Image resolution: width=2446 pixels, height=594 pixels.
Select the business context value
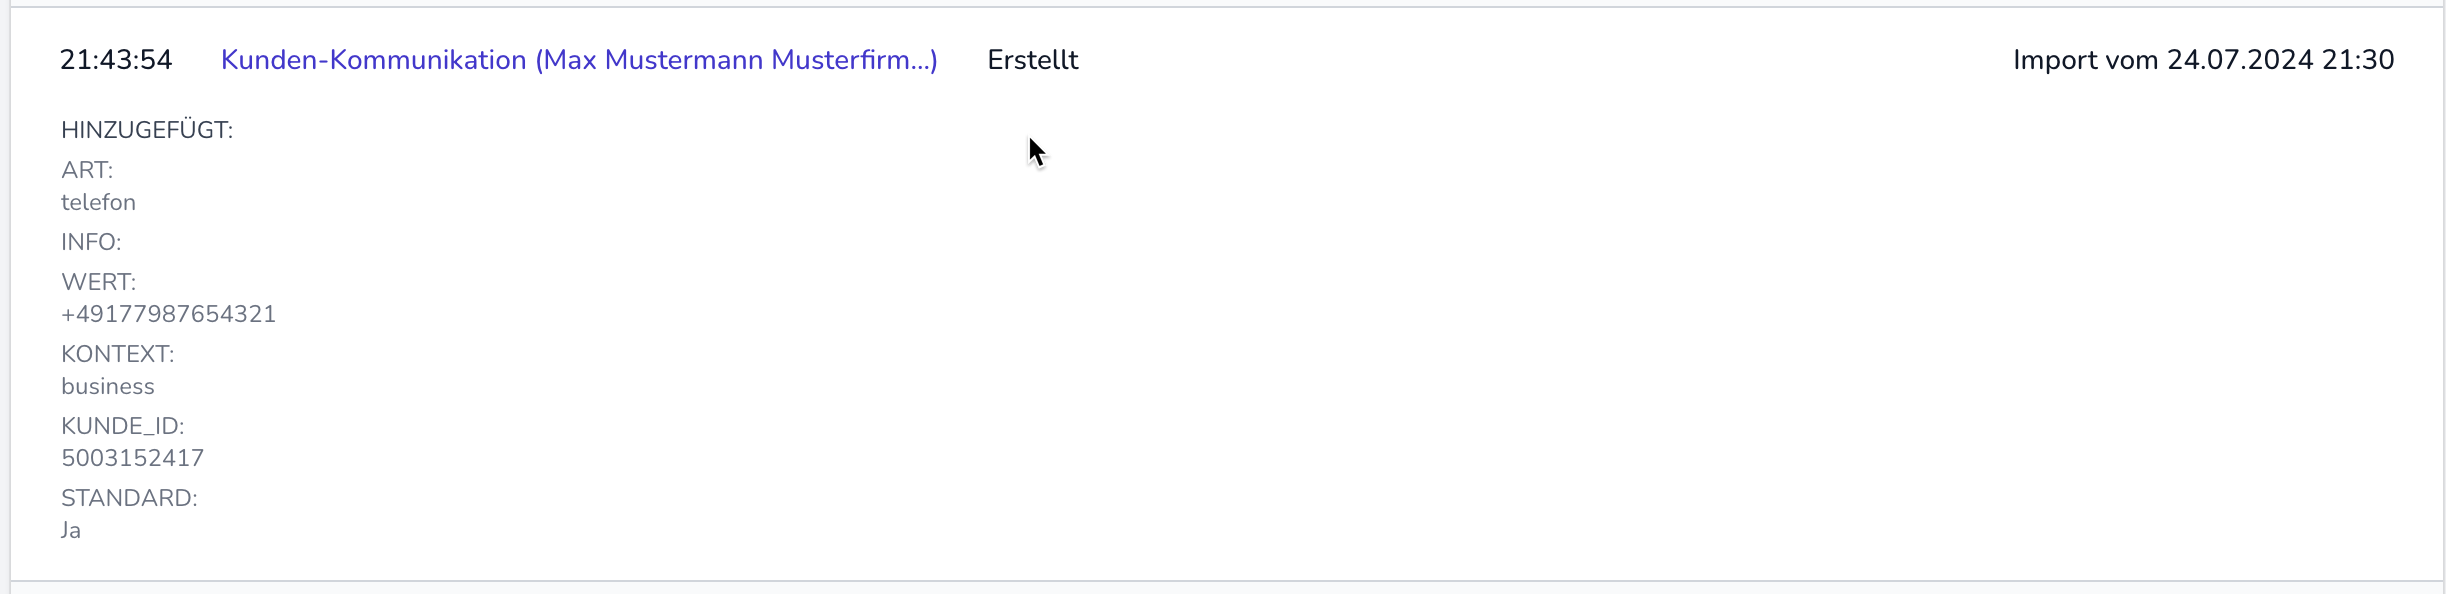108,386
